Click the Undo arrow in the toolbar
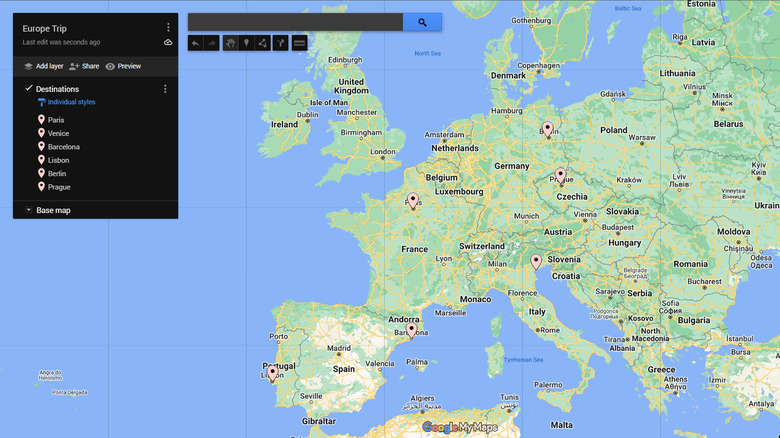The width and height of the screenshot is (780, 438). 195,43
